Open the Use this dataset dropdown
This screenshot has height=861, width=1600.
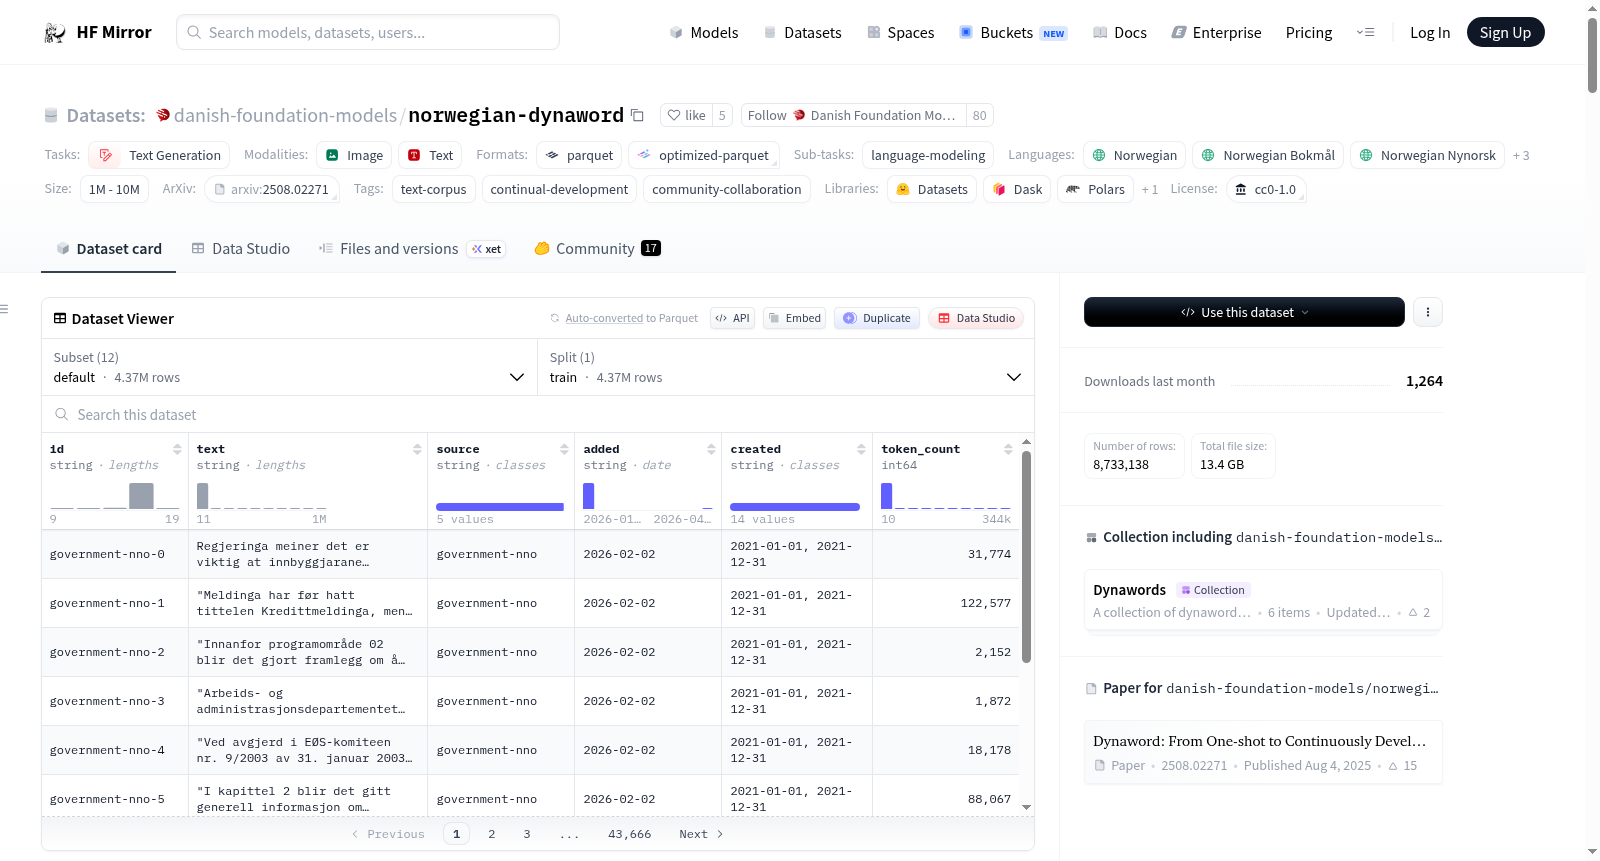(1244, 312)
